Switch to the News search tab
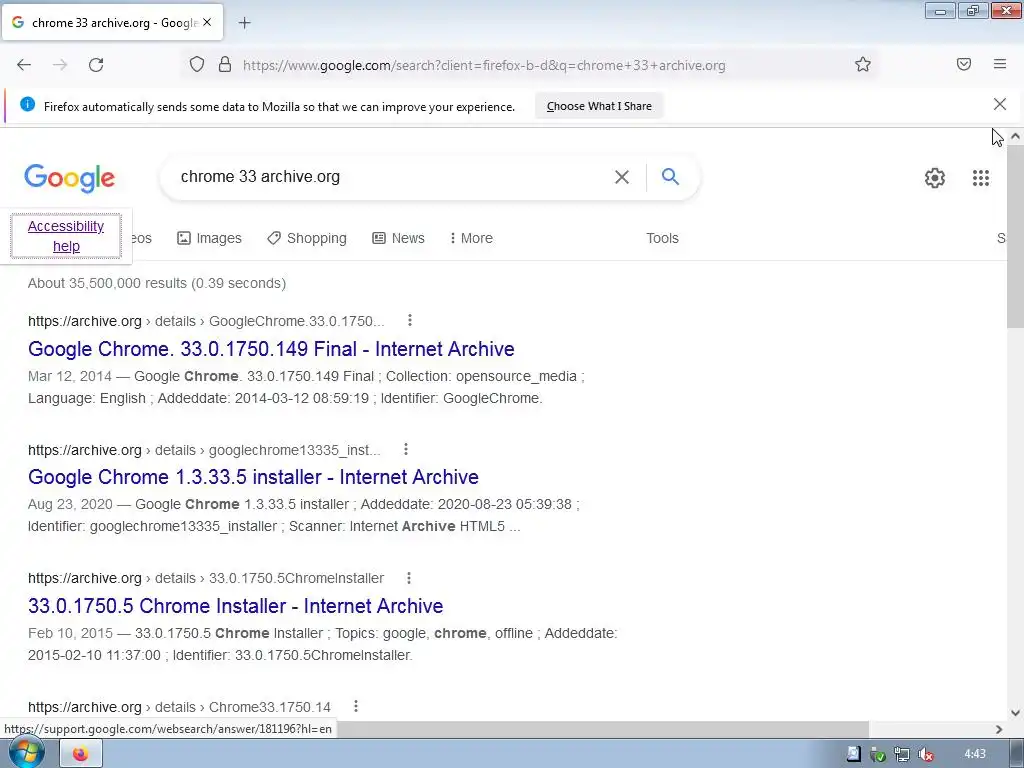The width and height of the screenshot is (1024, 768). 398,238
